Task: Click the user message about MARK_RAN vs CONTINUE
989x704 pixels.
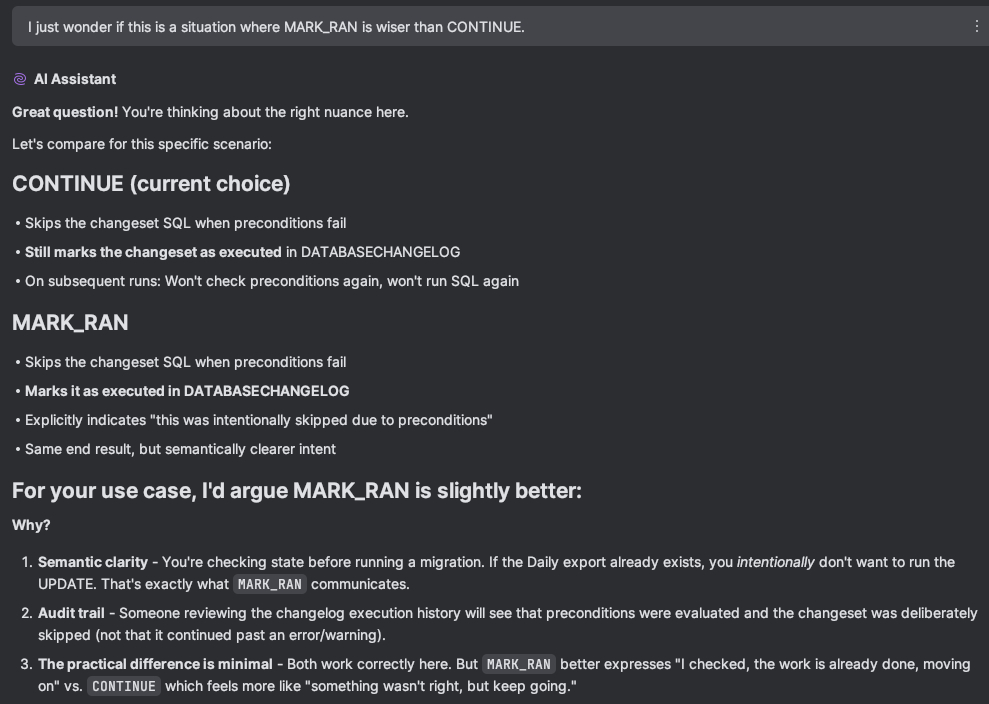Action: (276, 27)
